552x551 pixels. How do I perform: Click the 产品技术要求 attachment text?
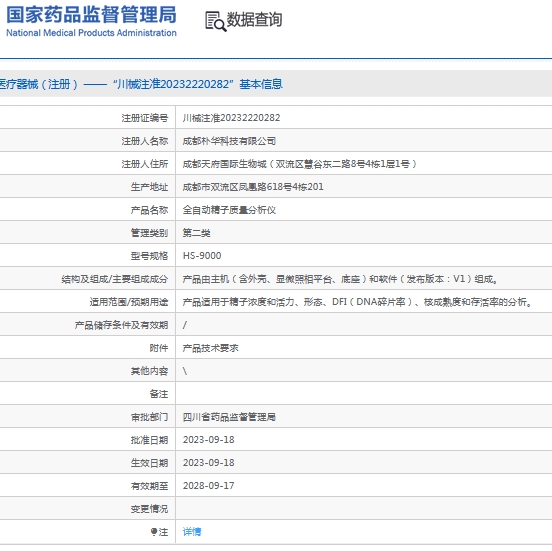pyautogui.click(x=211, y=348)
